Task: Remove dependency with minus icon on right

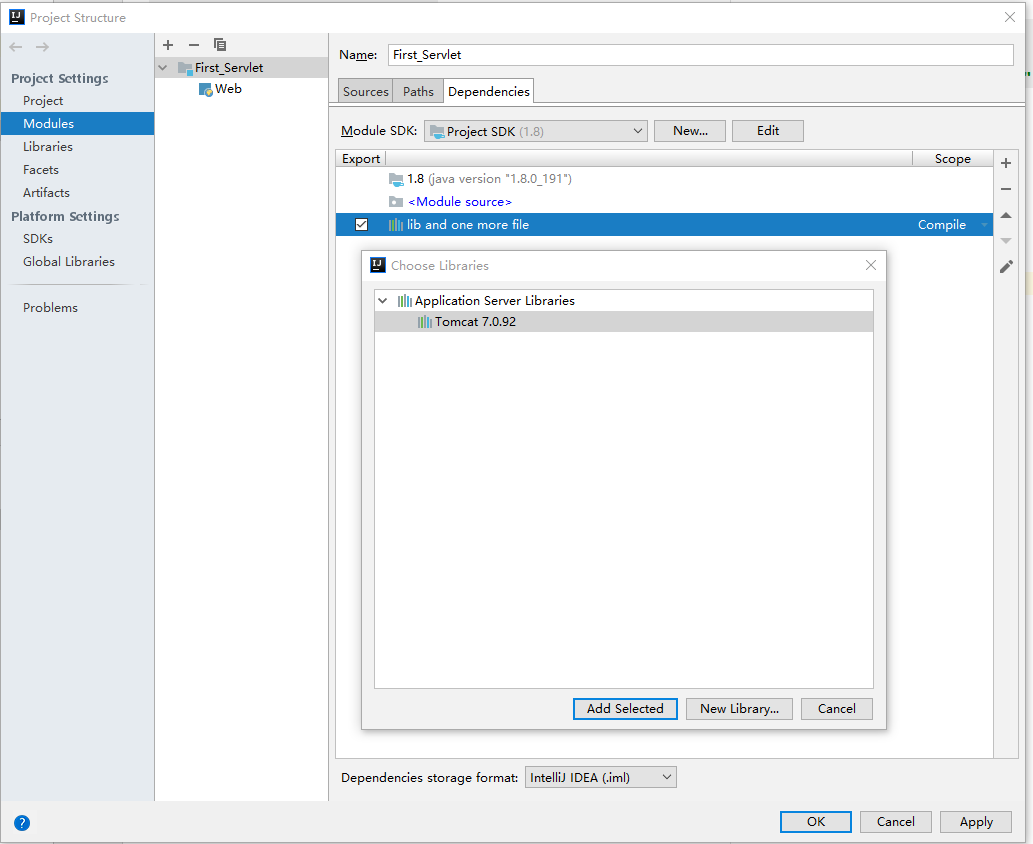Action: click(x=1006, y=189)
